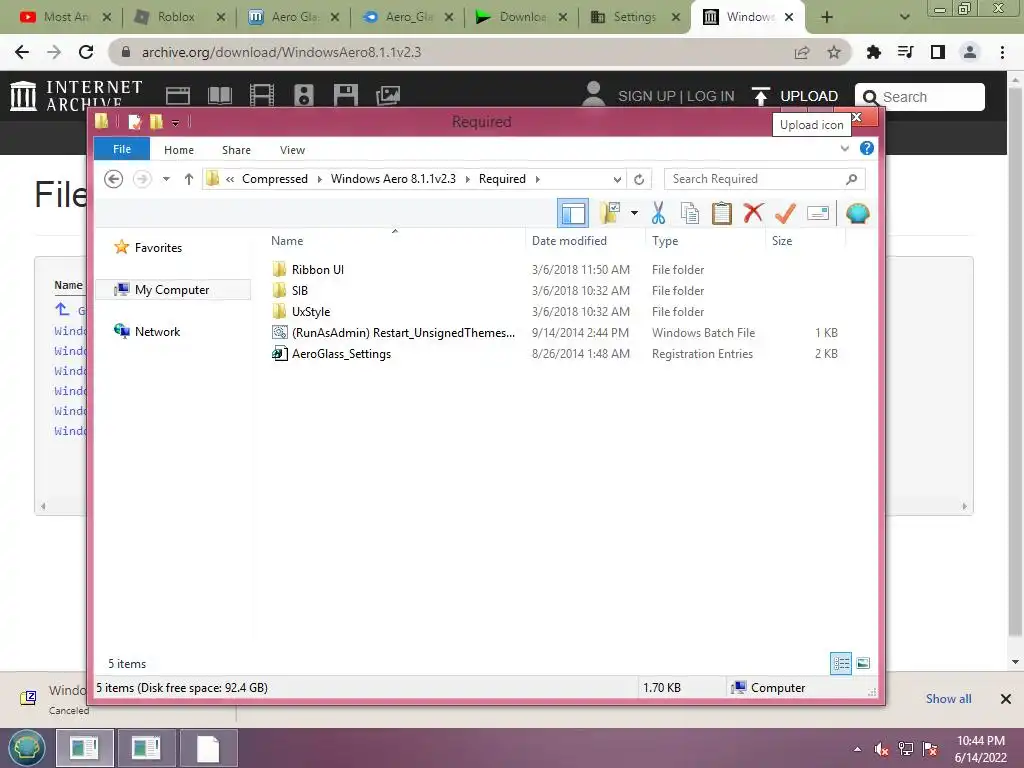Click the Start orb on taskbar
Image resolution: width=1024 pixels, height=768 pixels.
coord(27,748)
